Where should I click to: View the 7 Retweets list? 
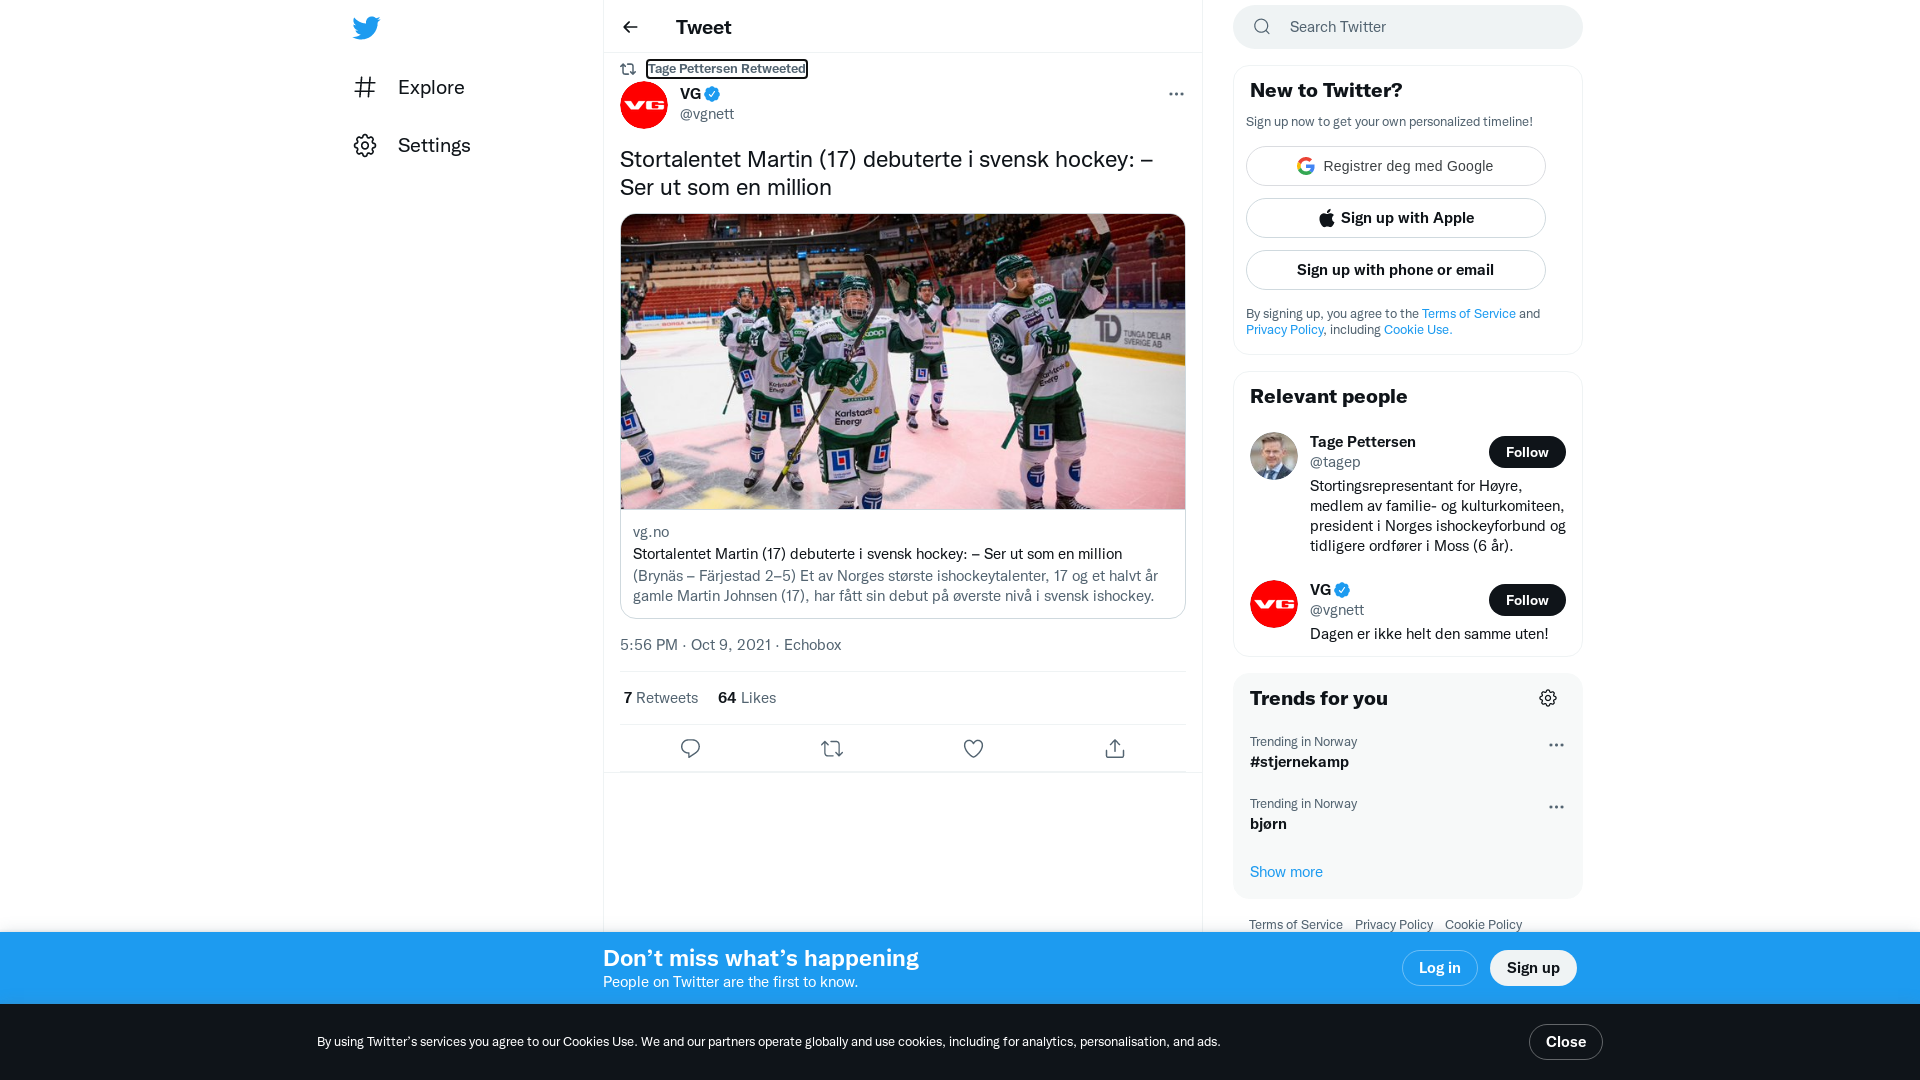coord(661,698)
